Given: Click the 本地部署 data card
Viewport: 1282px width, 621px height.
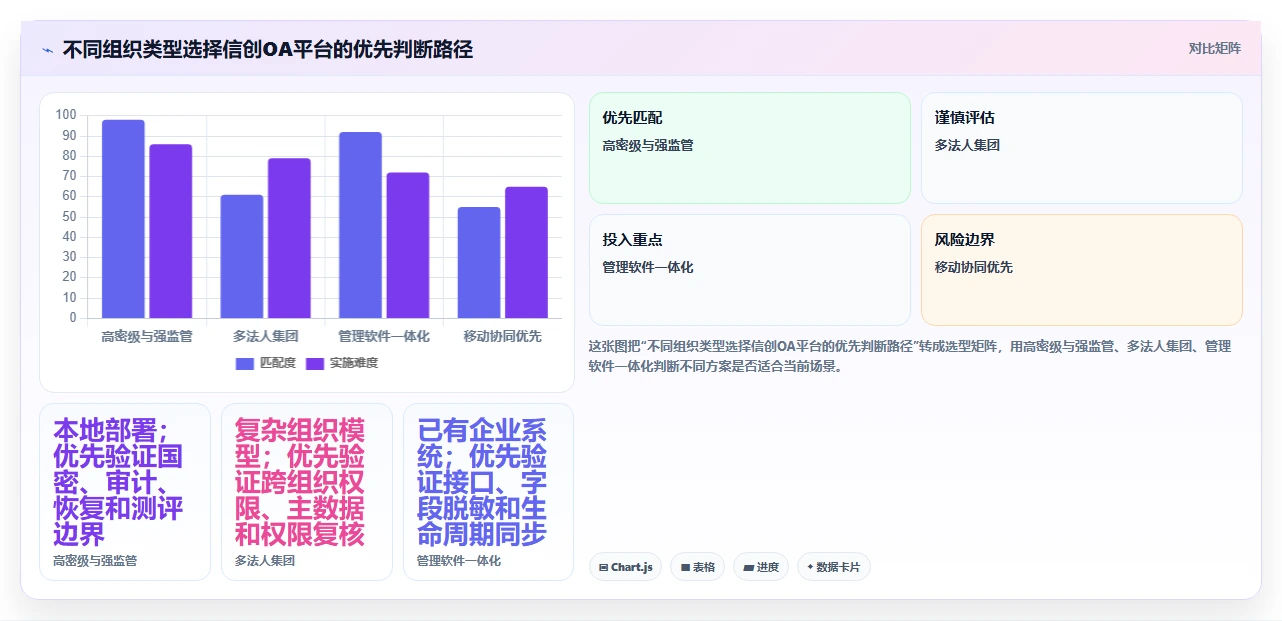Looking at the screenshot, I should 125,492.
